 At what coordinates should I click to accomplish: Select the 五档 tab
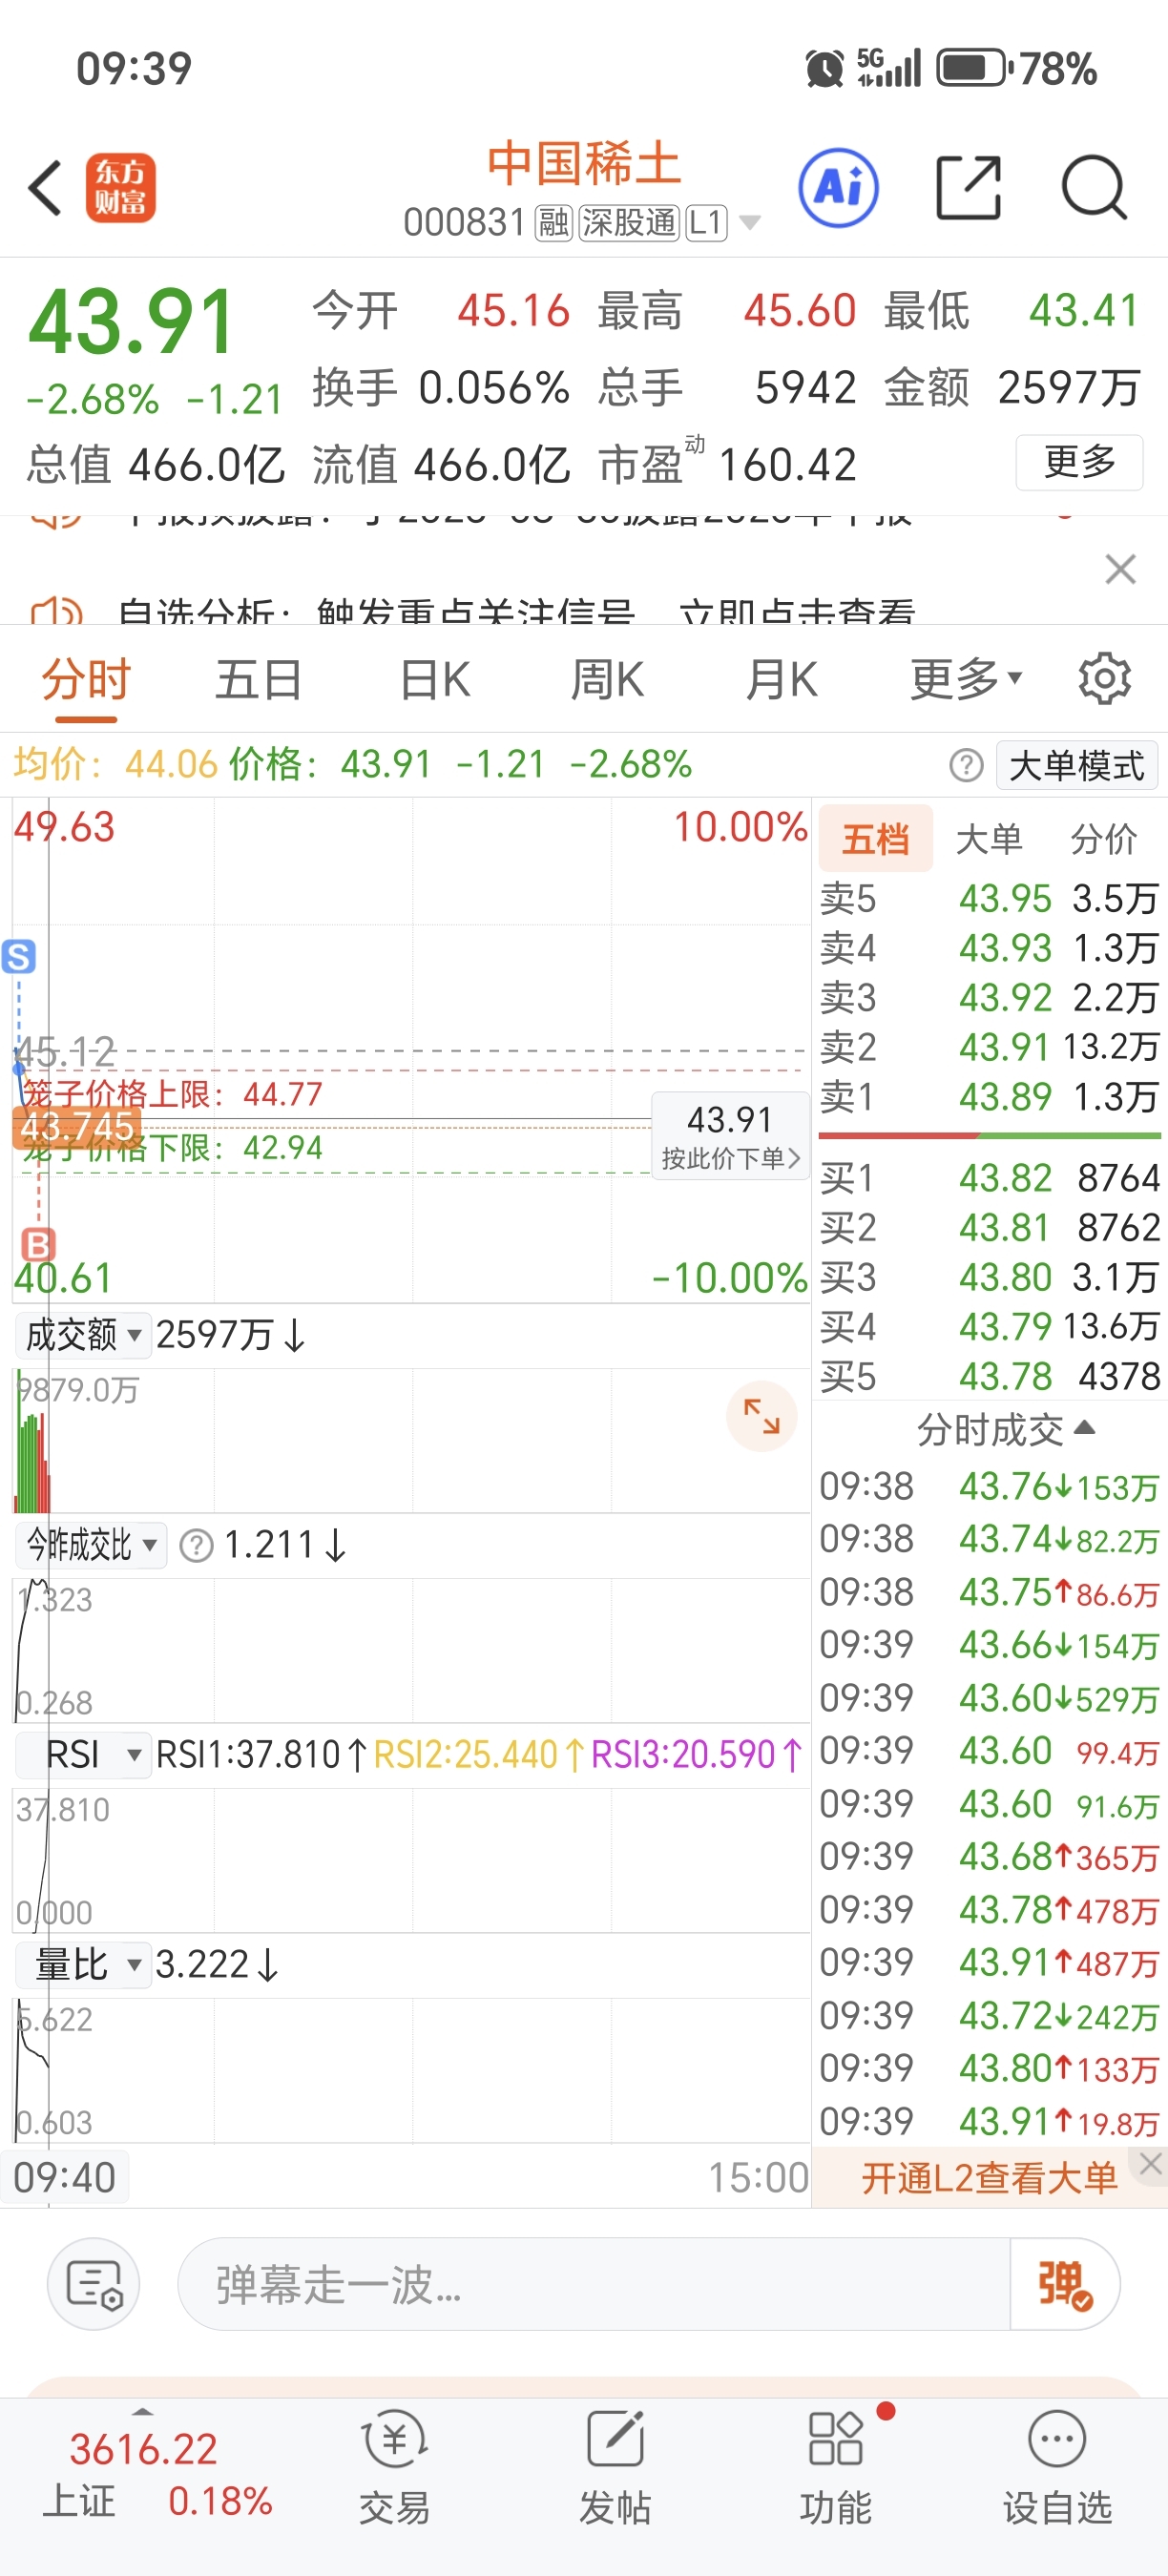click(x=876, y=838)
